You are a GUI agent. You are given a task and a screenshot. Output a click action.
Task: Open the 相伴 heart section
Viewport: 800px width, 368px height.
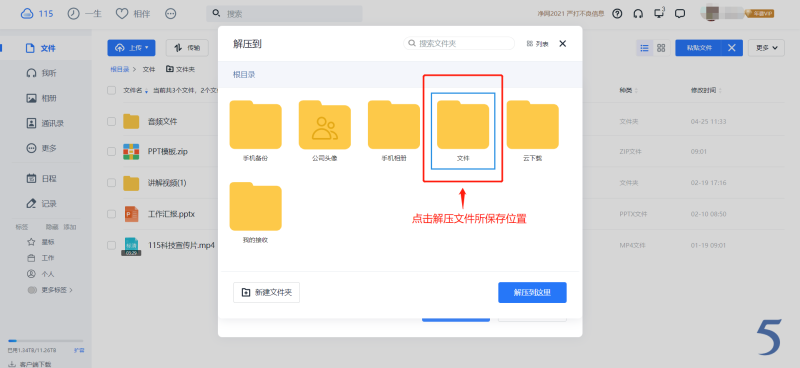pos(133,14)
